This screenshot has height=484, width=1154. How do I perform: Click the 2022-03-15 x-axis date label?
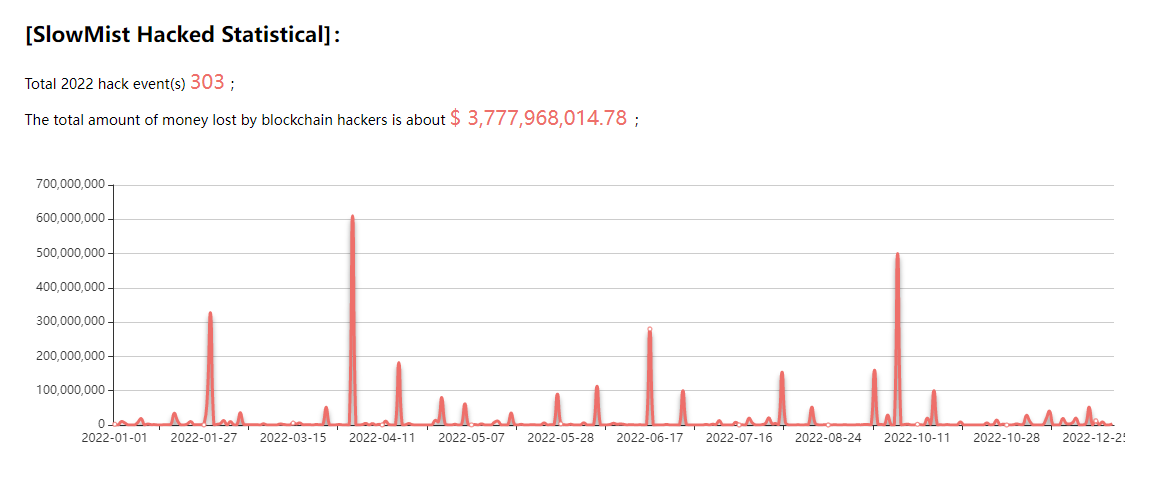(x=293, y=437)
